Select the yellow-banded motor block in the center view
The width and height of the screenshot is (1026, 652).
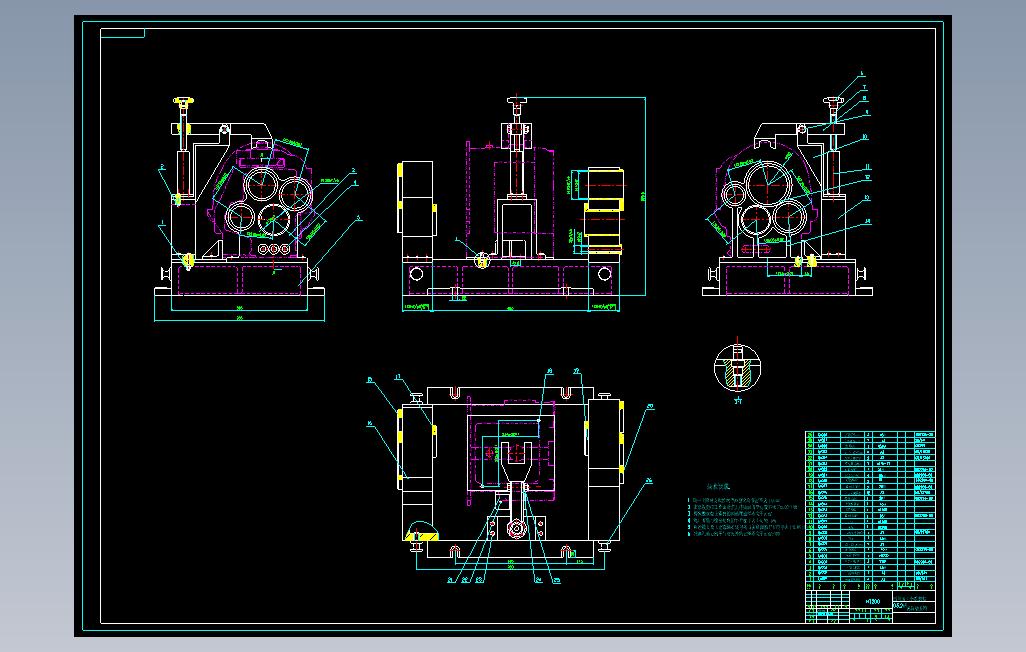pos(603,209)
